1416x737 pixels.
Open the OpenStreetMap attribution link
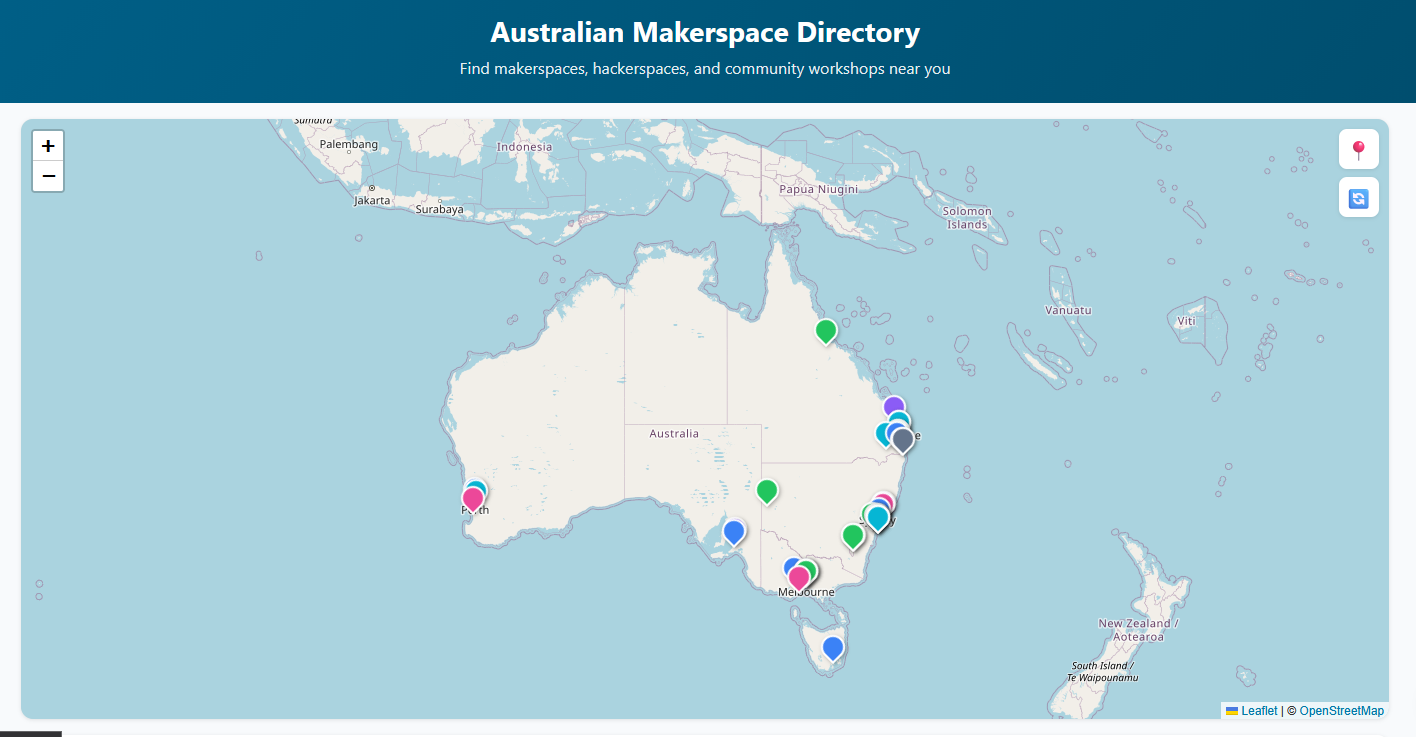click(1341, 711)
